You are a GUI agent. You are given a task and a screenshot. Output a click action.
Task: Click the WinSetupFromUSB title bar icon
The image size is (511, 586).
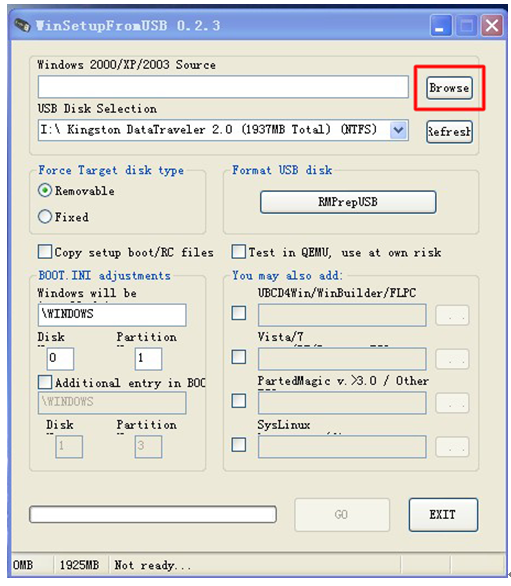click(22, 25)
